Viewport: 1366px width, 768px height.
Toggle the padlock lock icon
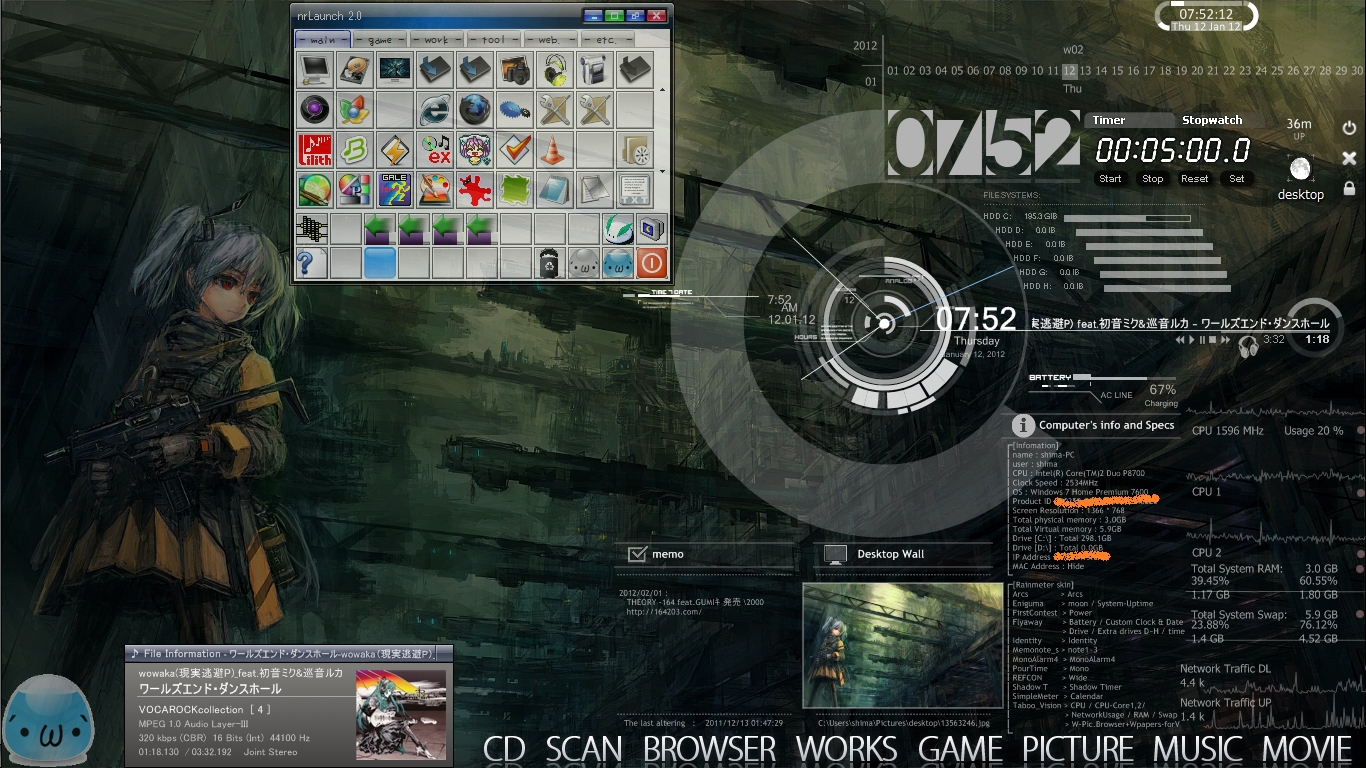pos(1349,188)
